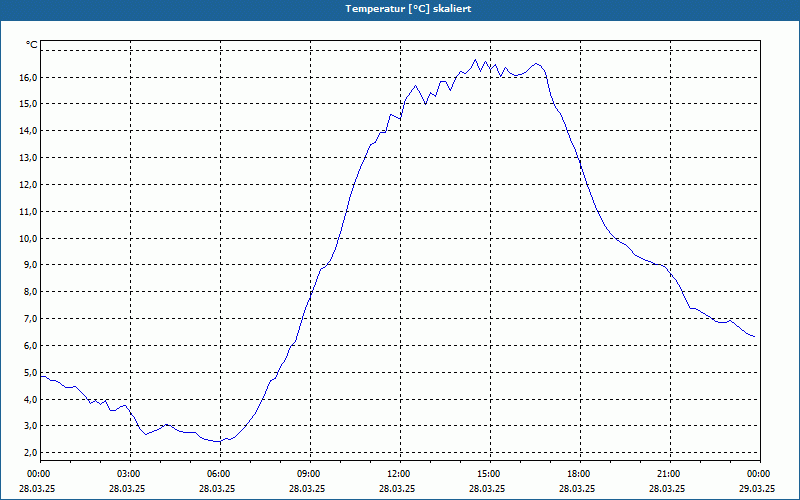Select the '10,0' y-axis value
The width and height of the screenshot is (800, 500).
[29, 238]
